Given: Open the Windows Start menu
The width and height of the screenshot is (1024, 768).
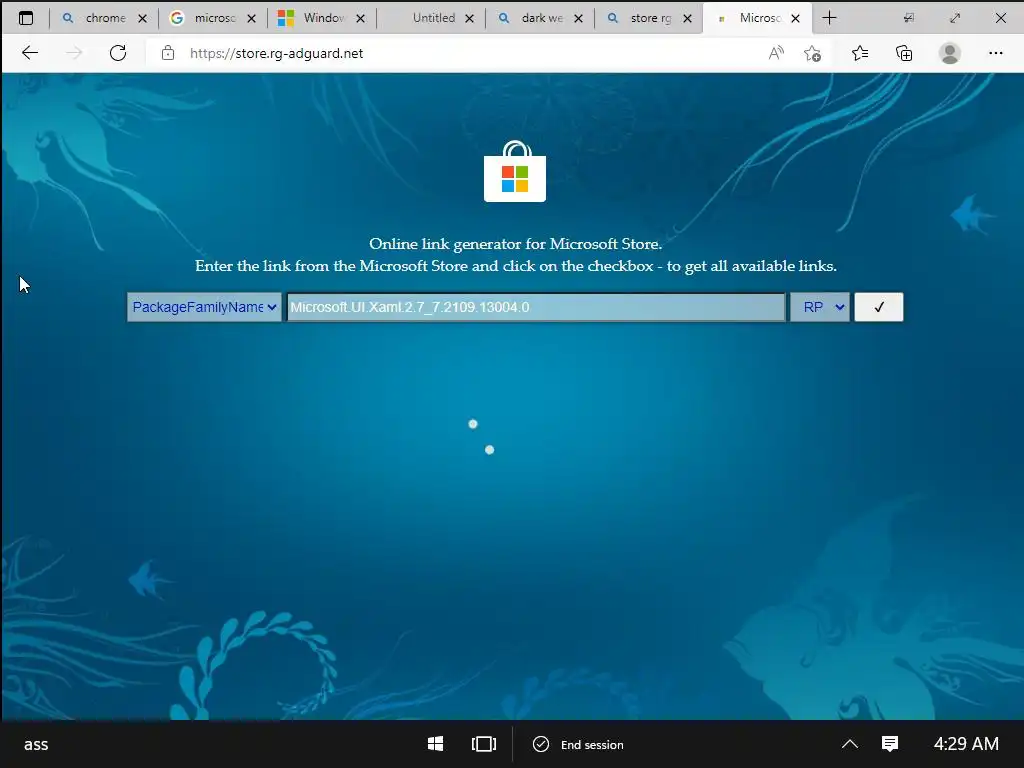Looking at the screenshot, I should point(436,744).
